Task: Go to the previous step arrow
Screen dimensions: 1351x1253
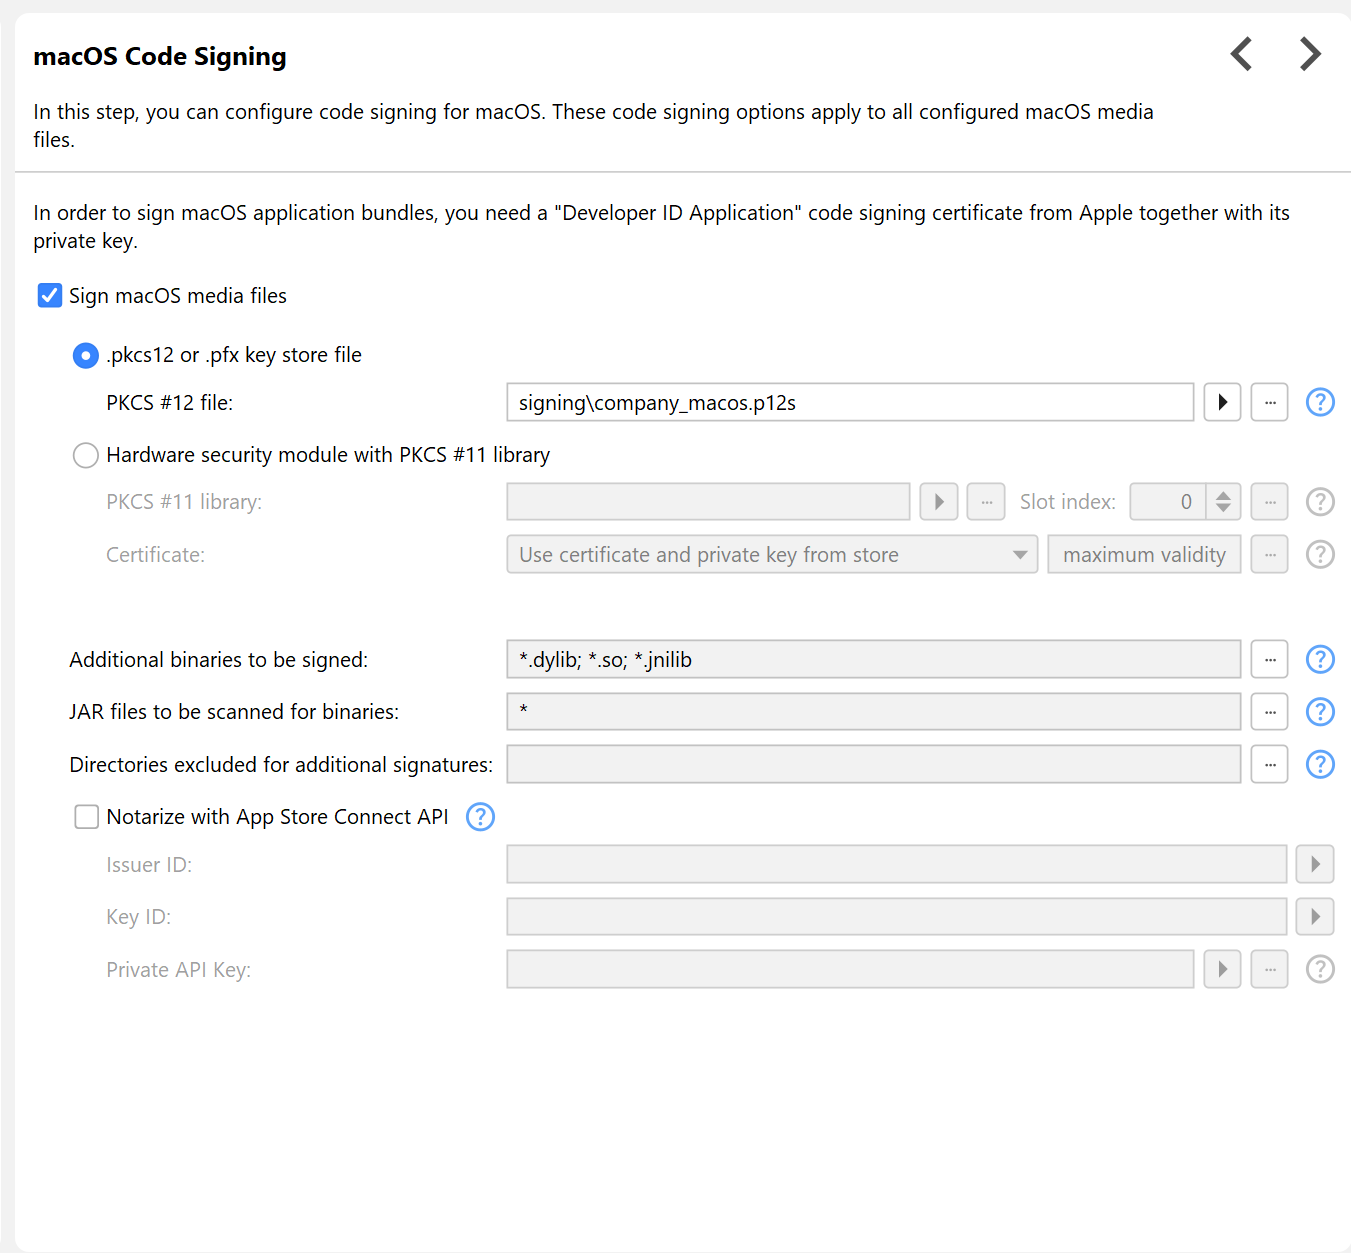Action: pyautogui.click(x=1241, y=54)
